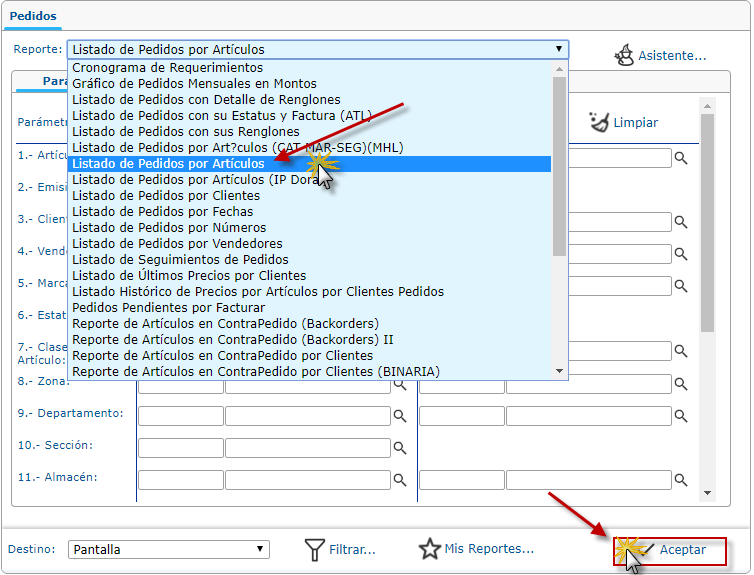Screen dimensions: 754x575
Task: Click left search magnifier in row 11 Almacén
Action: point(400,480)
